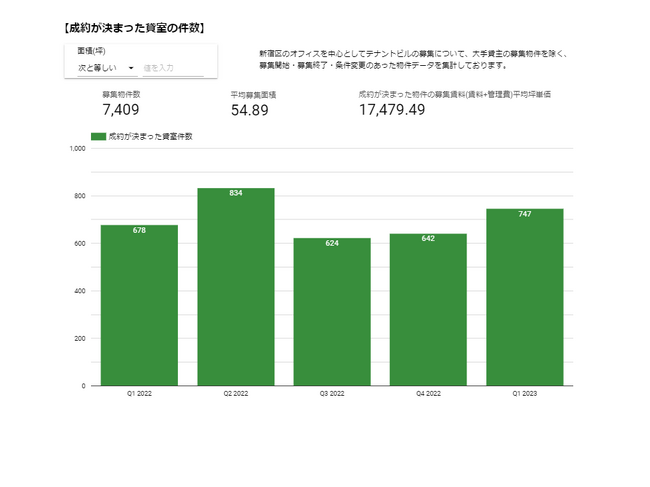The height and width of the screenshot is (487, 650).
Task: Click the 平均募集面積 scorecard value 54.89
Action: click(x=250, y=110)
